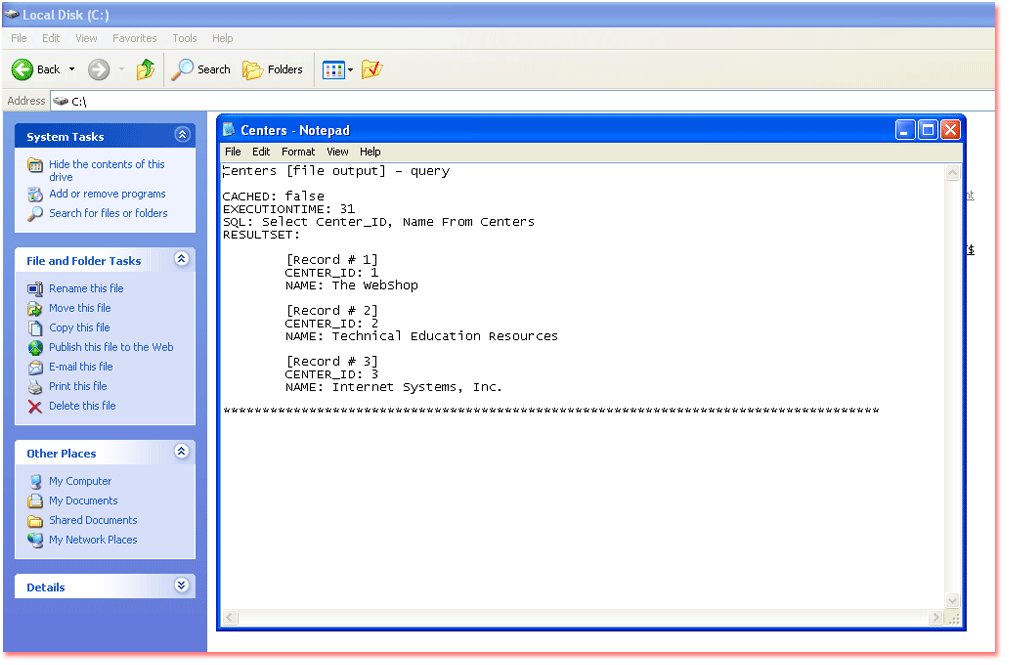The height and width of the screenshot is (665, 1016).
Task: Click 'NAME: Technical Education Resources' line
Action: click(x=421, y=336)
